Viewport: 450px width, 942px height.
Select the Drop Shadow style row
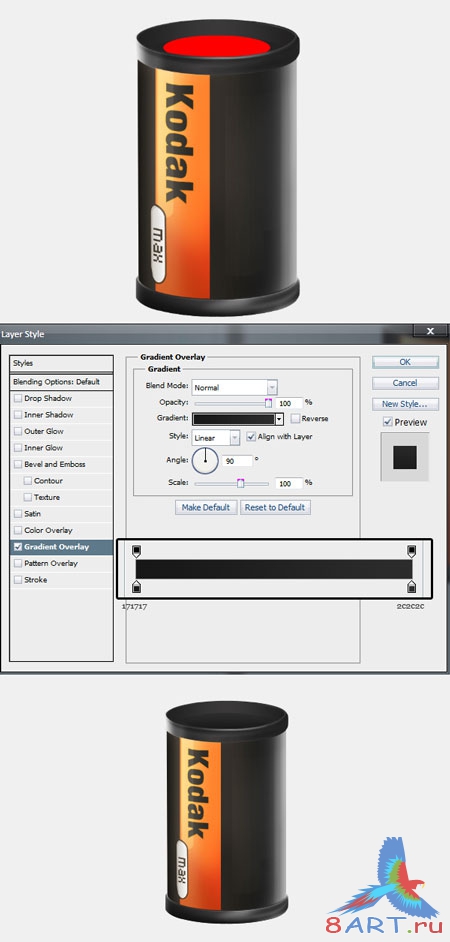pos(61,398)
